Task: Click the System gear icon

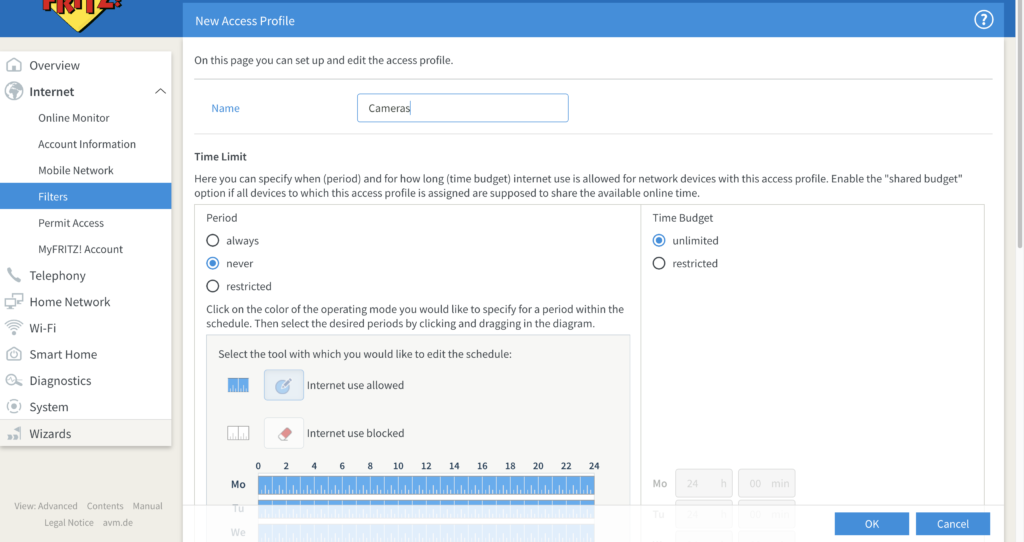Action: coord(14,406)
